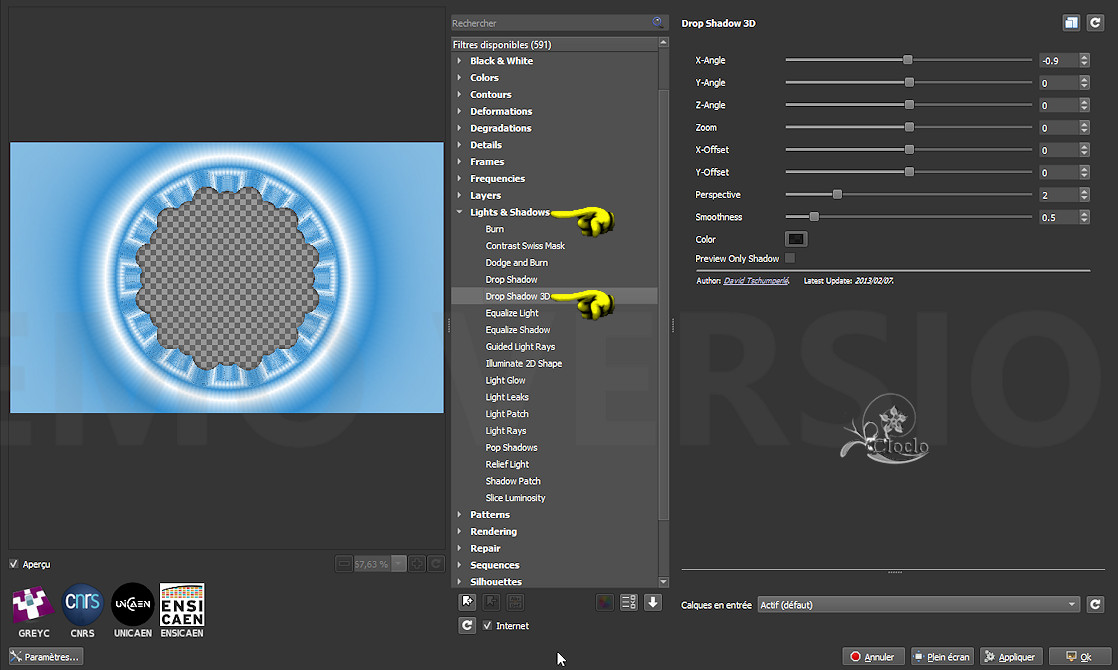This screenshot has height=670, width=1118.
Task: Open David Tschumperlé author link
Action: pos(755,281)
